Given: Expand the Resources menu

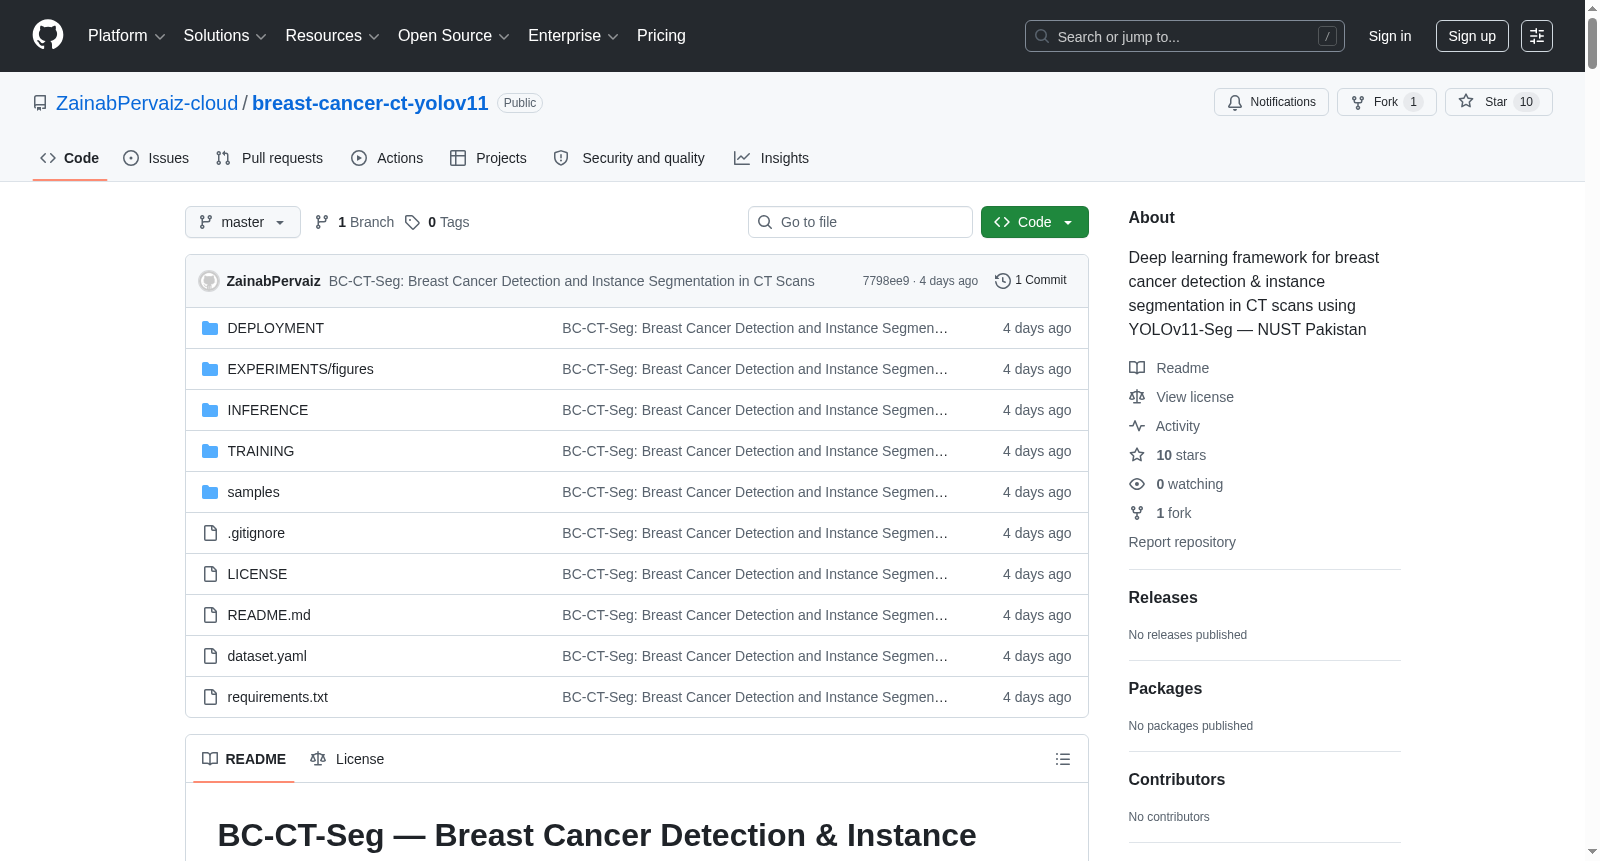Looking at the screenshot, I should pos(332,36).
